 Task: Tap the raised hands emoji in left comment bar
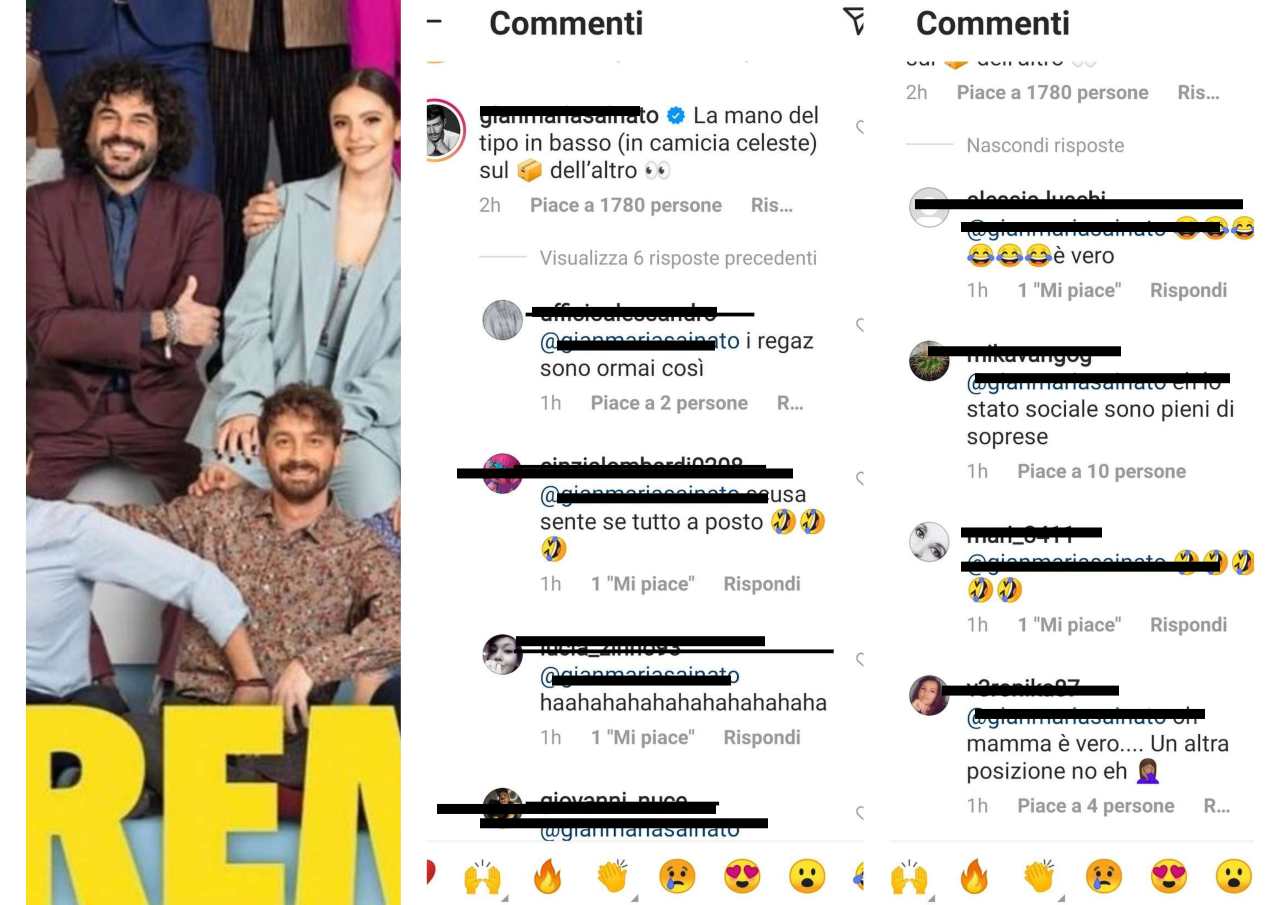(482, 877)
